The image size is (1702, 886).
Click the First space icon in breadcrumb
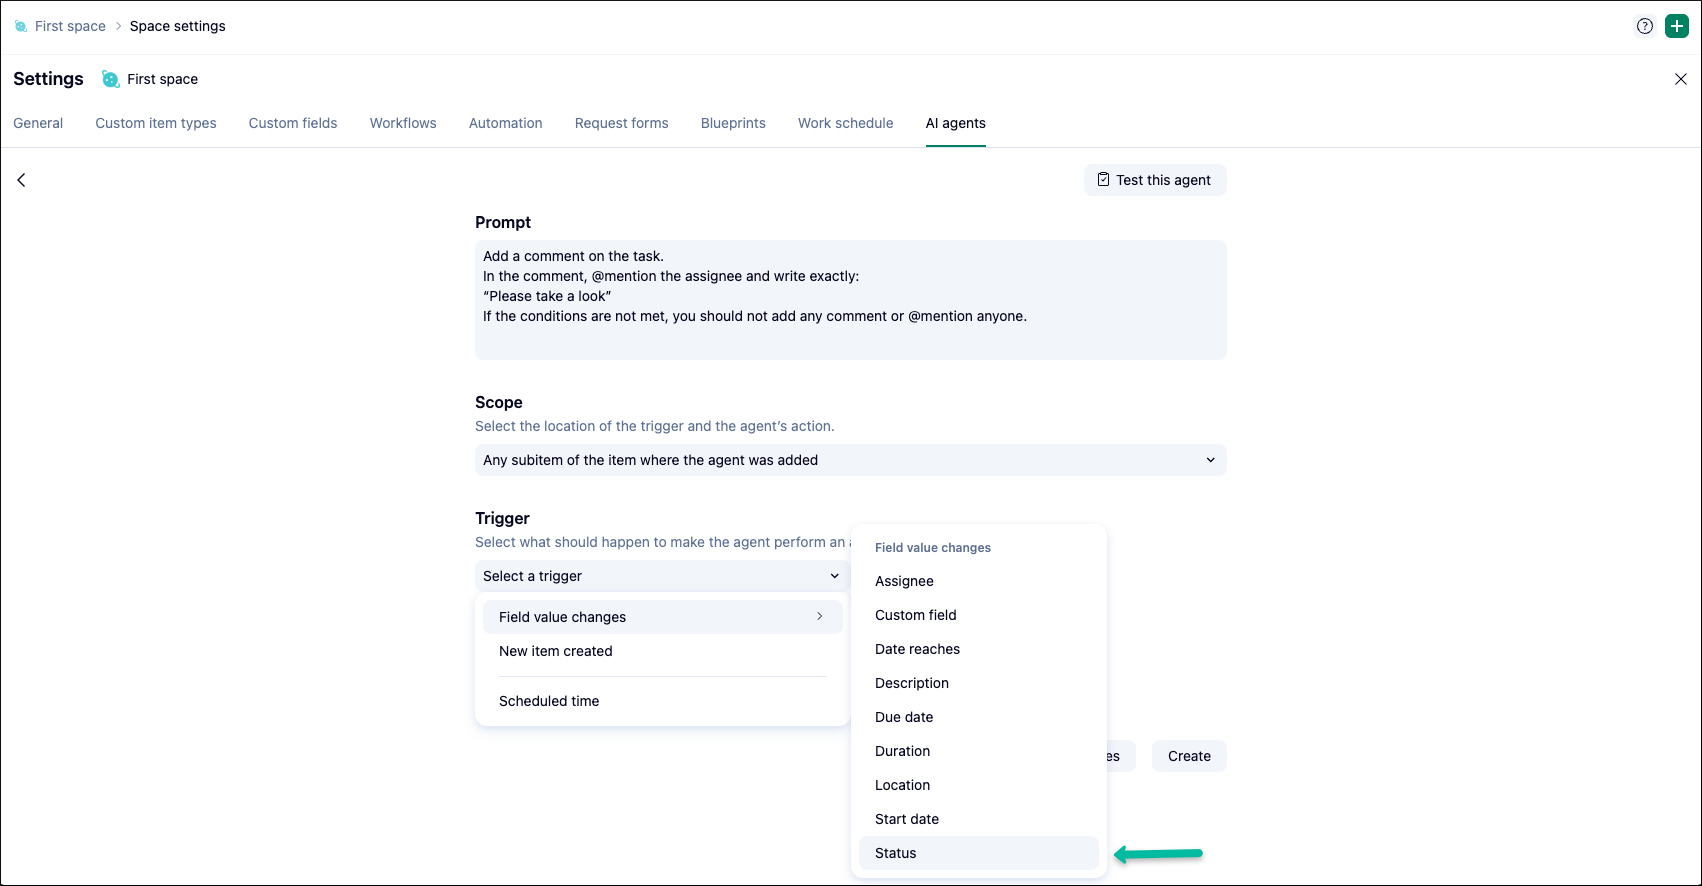click(x=21, y=27)
